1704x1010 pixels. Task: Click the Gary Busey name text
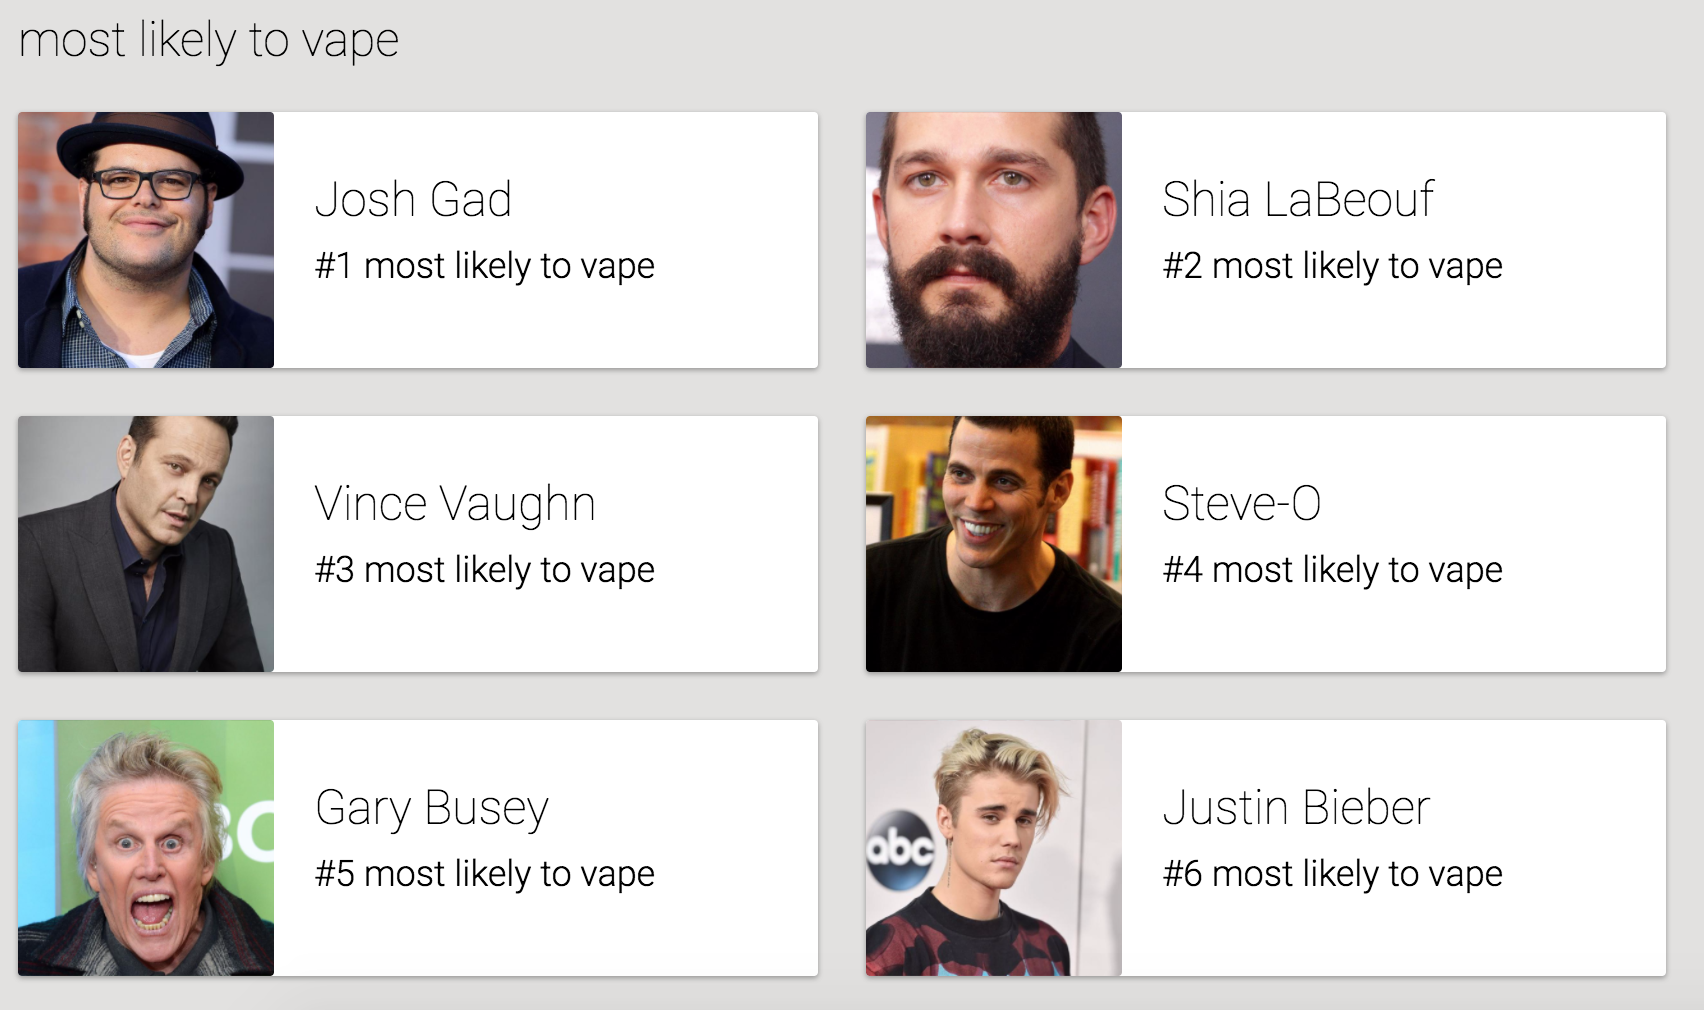click(432, 807)
